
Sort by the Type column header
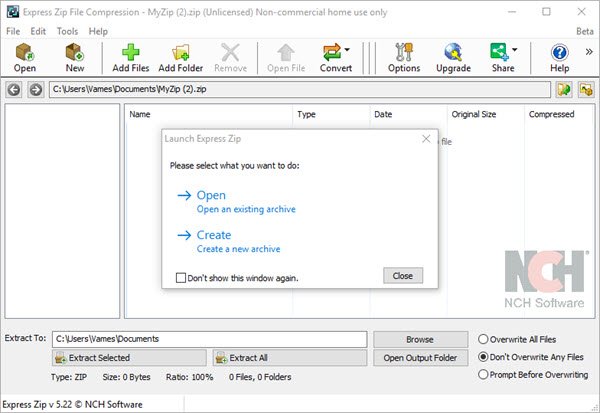[307, 114]
